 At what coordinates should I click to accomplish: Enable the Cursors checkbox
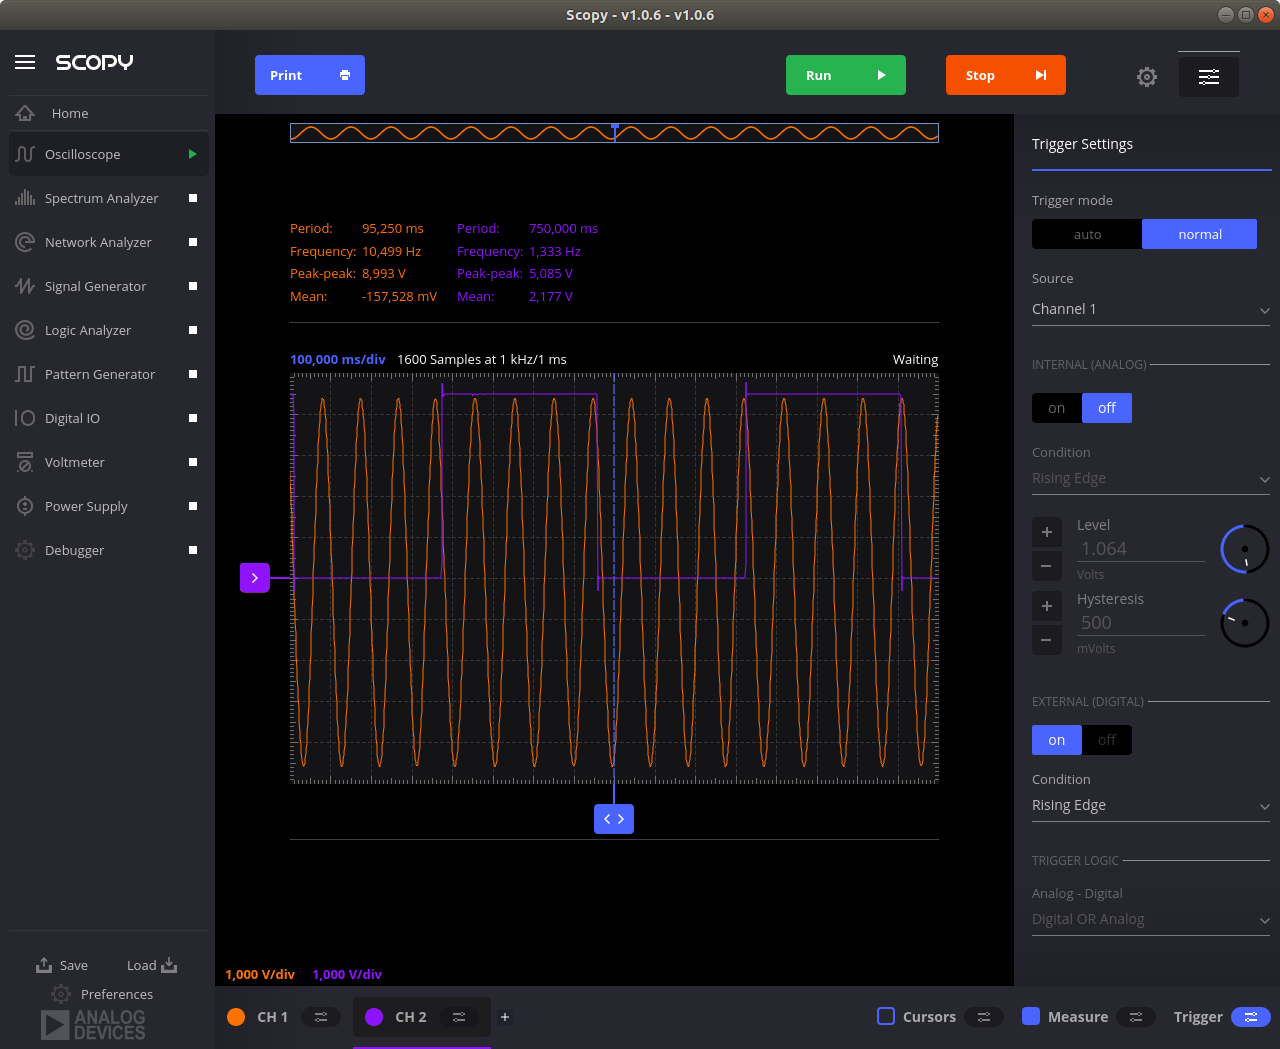point(886,1016)
